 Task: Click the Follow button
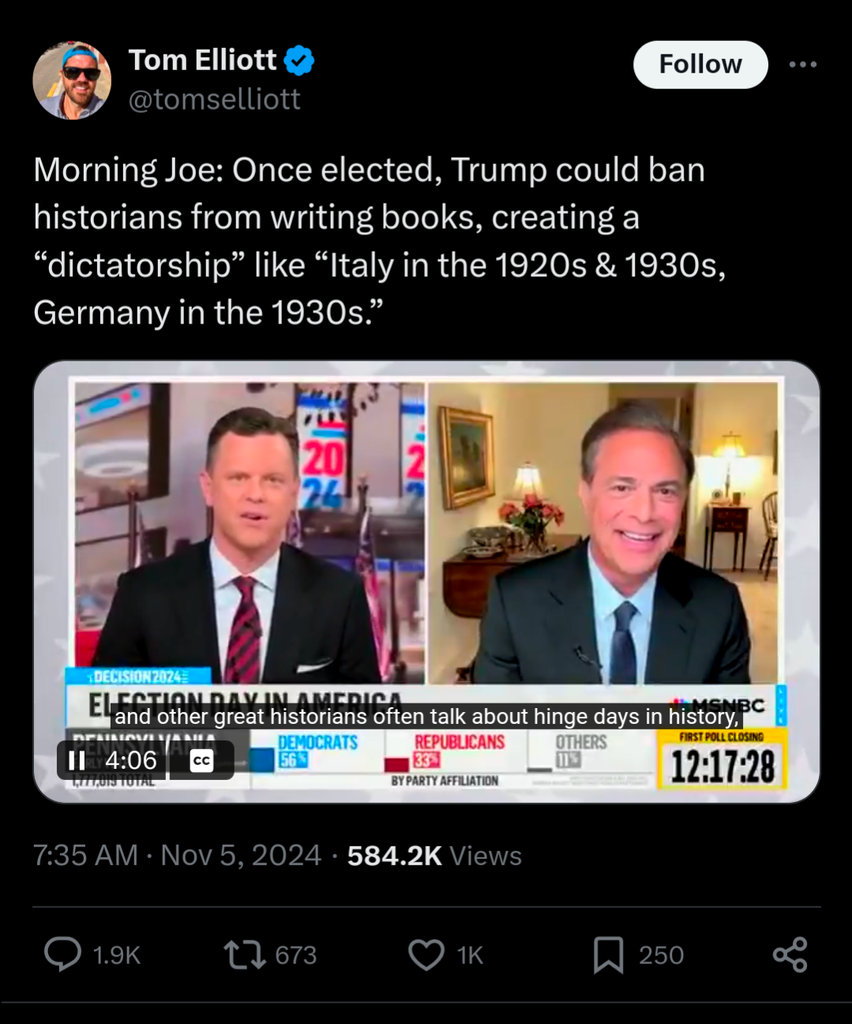coord(700,65)
